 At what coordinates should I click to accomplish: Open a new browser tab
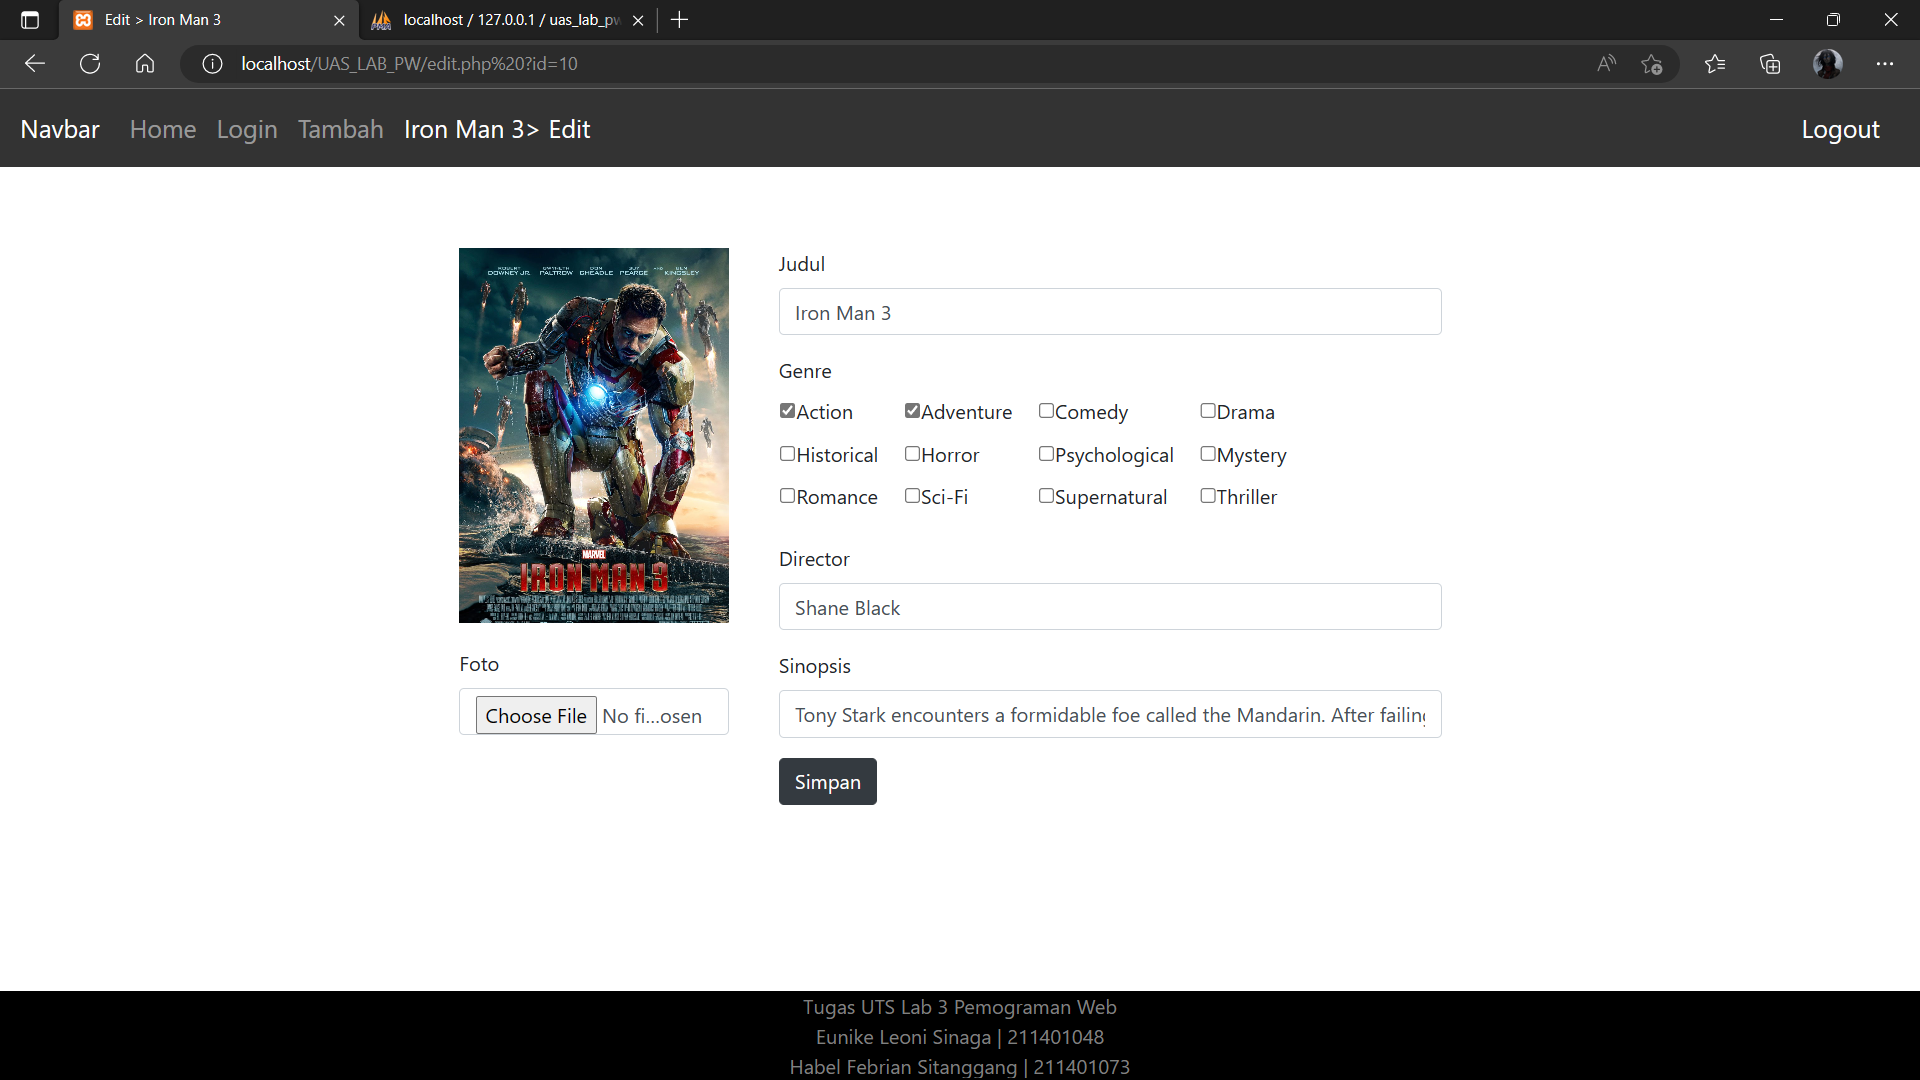pos(680,20)
